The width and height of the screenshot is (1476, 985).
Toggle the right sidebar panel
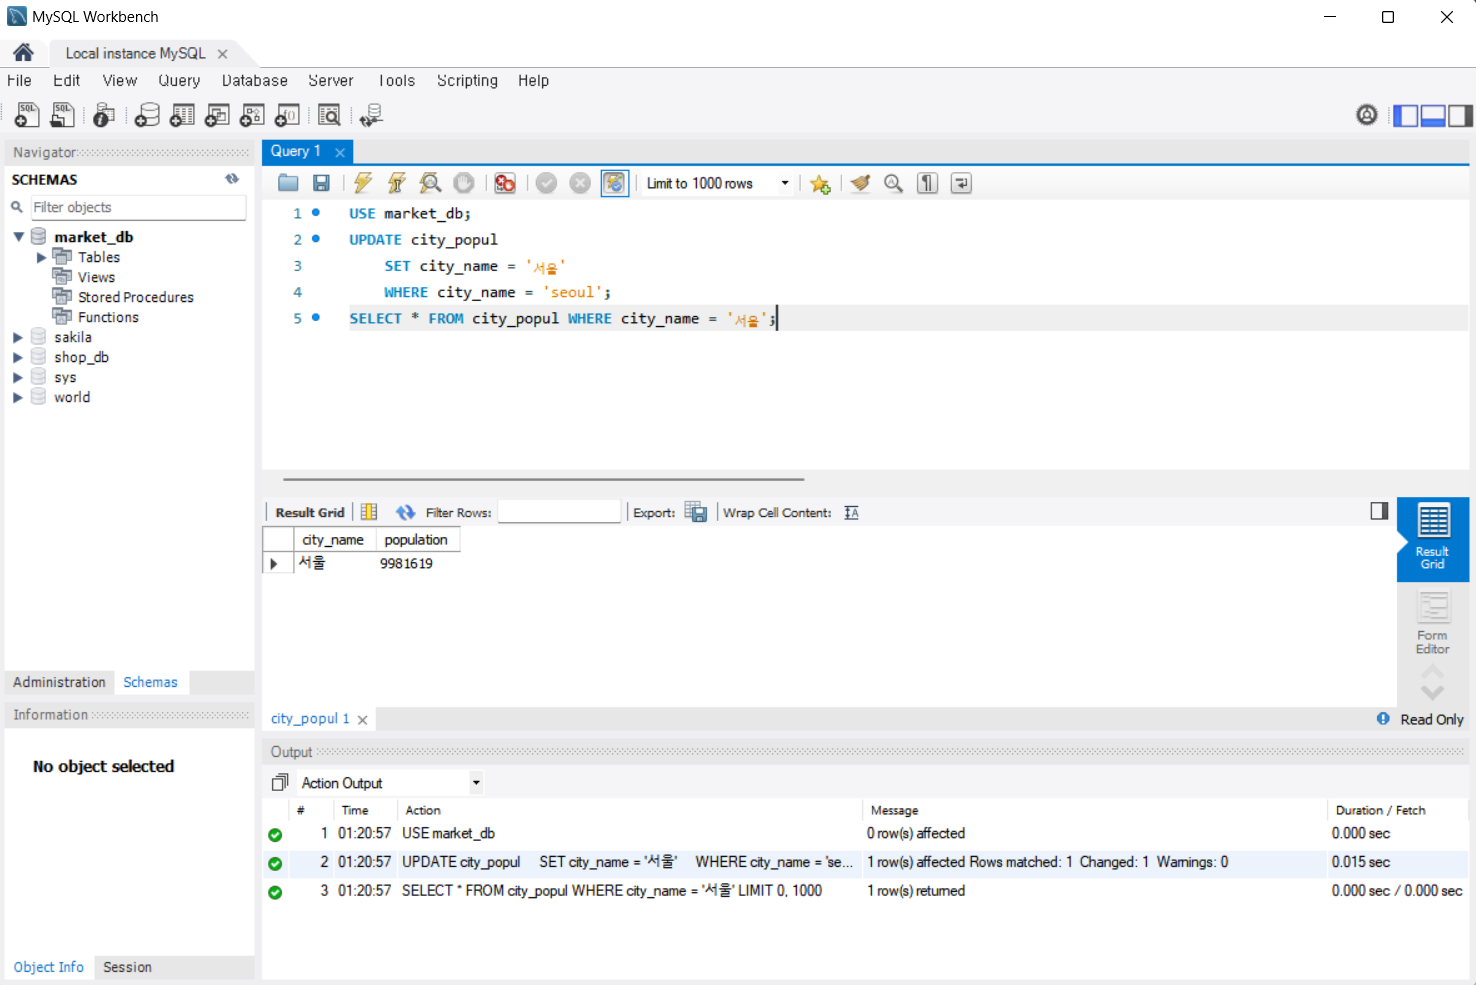click(1460, 116)
